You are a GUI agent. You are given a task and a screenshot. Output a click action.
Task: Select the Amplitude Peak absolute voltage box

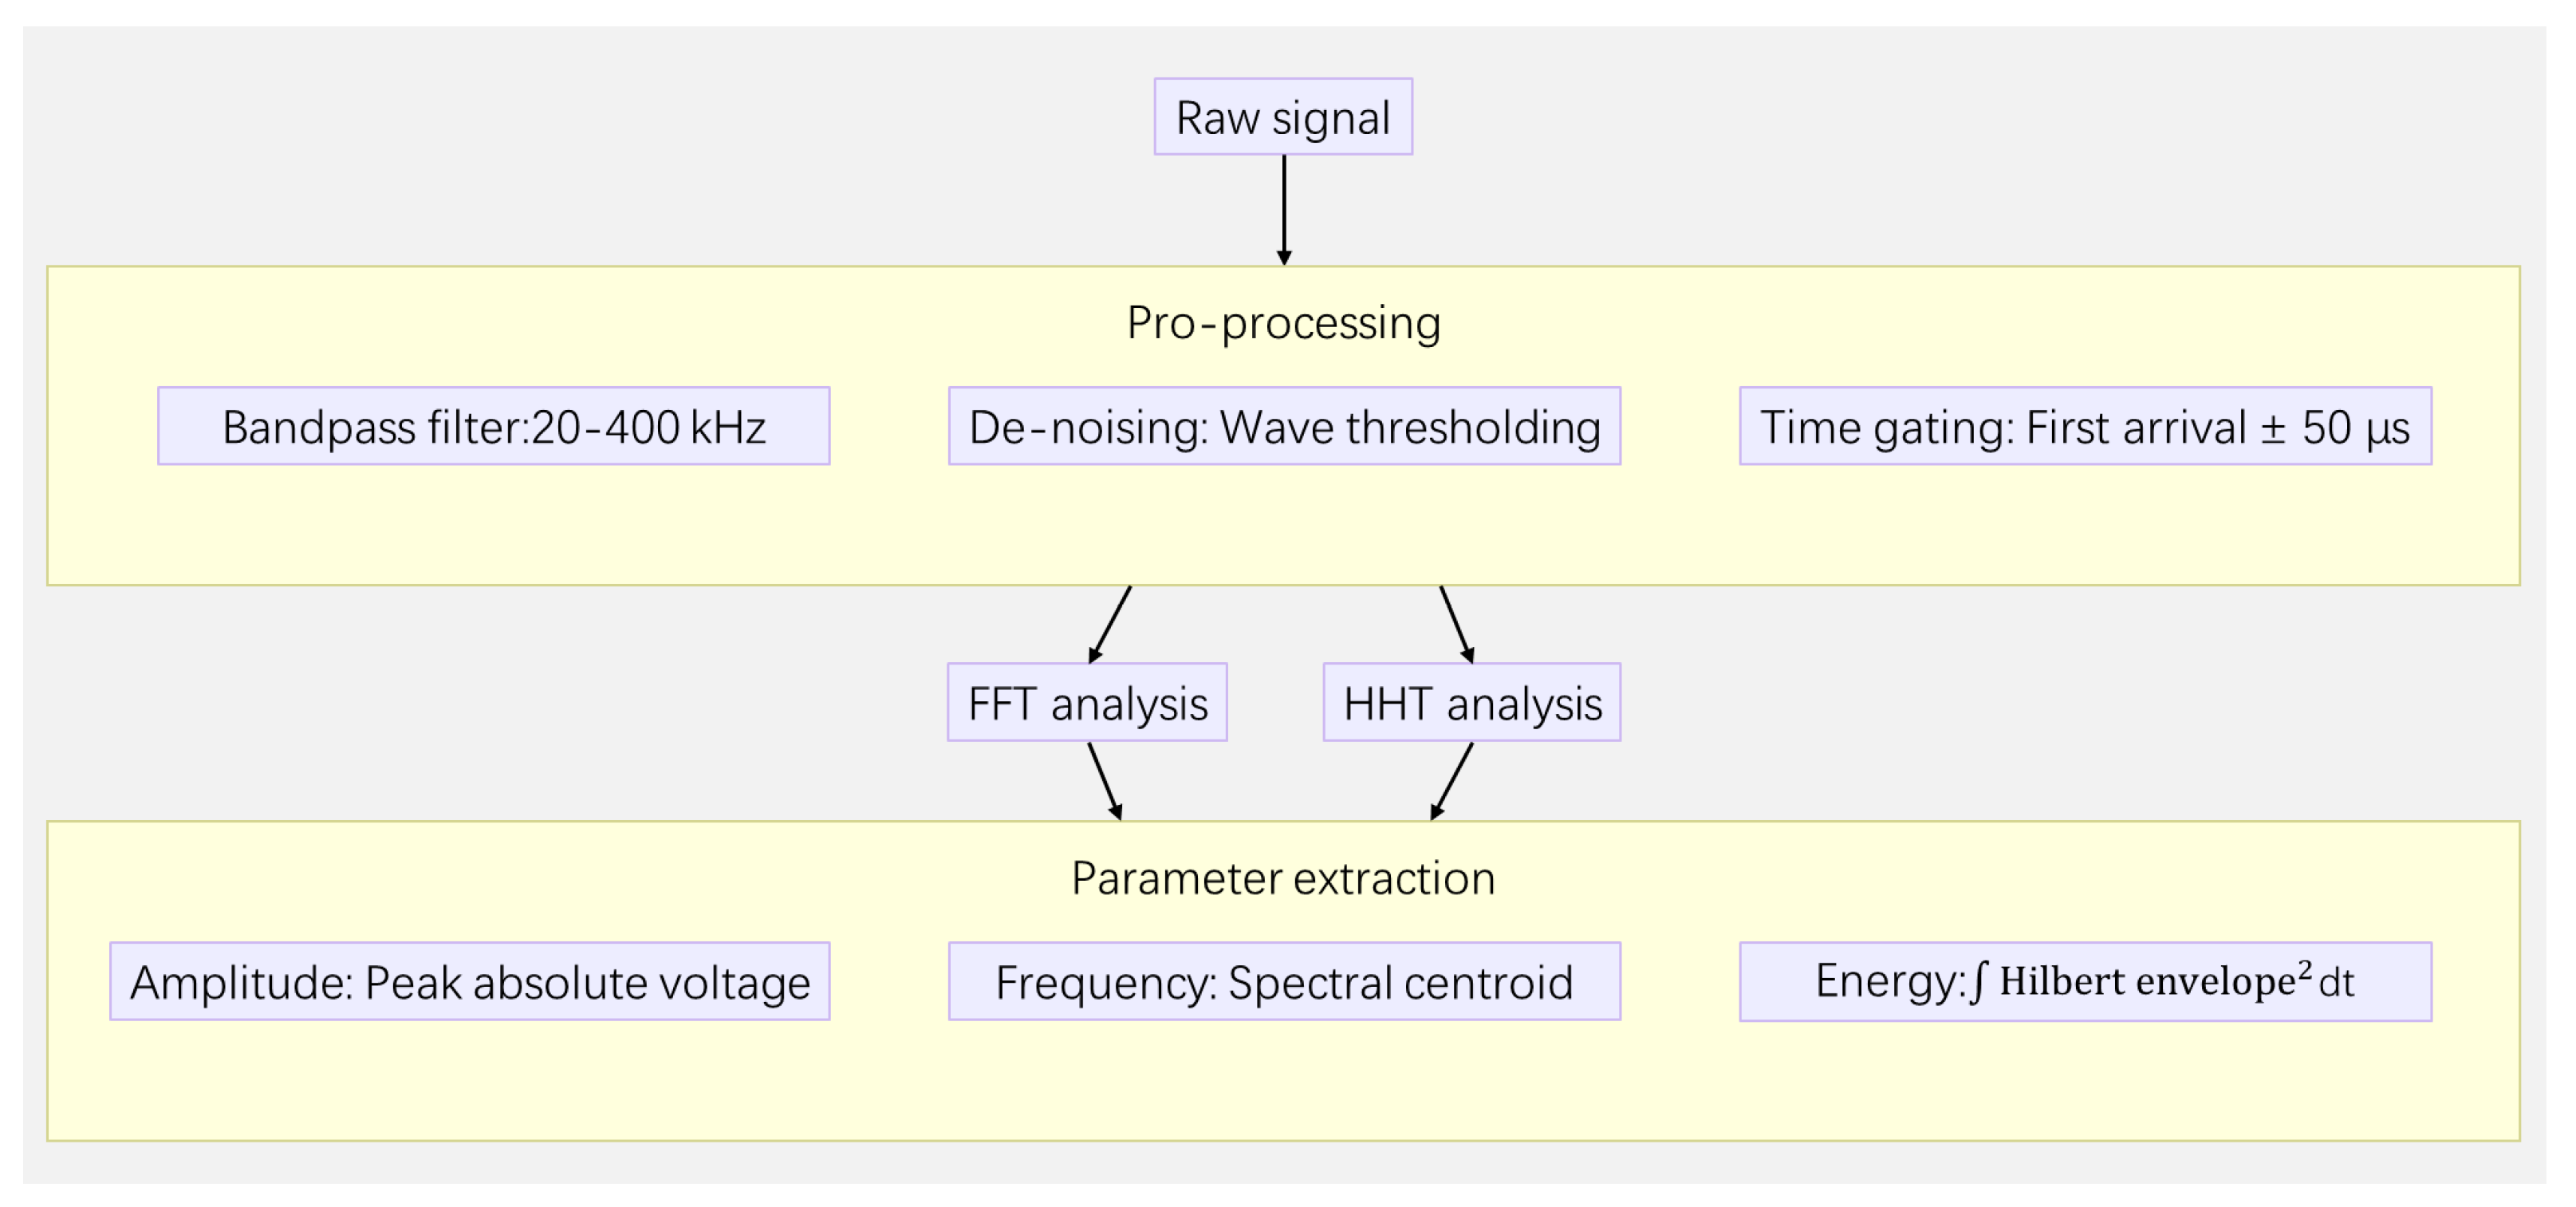click(x=469, y=982)
